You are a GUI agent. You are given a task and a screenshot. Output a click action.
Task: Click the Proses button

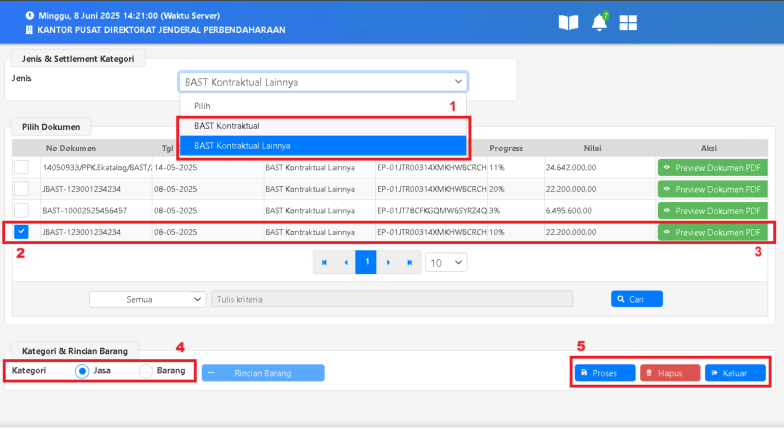point(605,373)
